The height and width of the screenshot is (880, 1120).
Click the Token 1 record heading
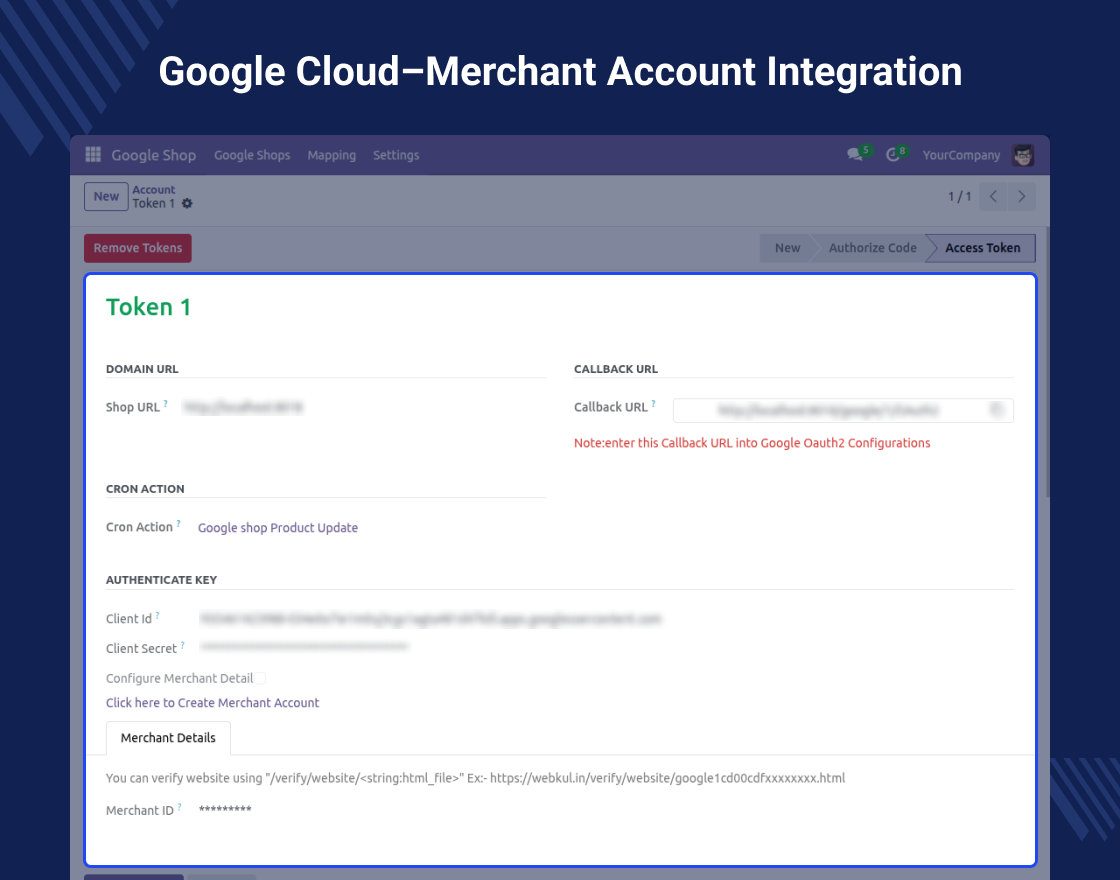(x=148, y=307)
